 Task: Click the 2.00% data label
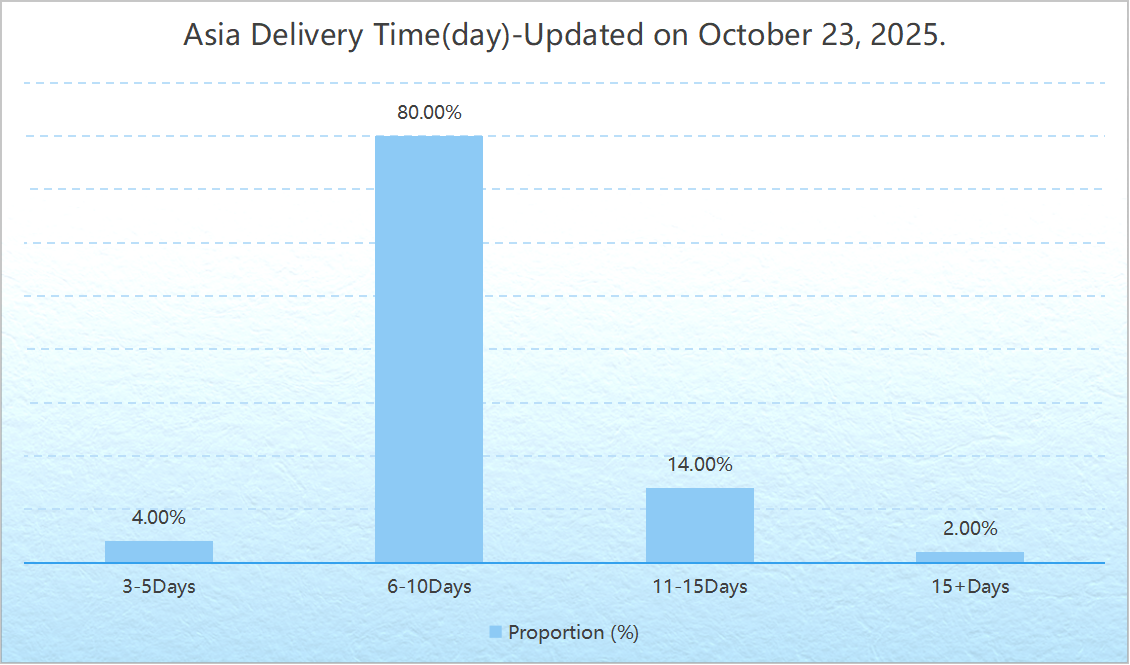pyautogui.click(x=969, y=529)
